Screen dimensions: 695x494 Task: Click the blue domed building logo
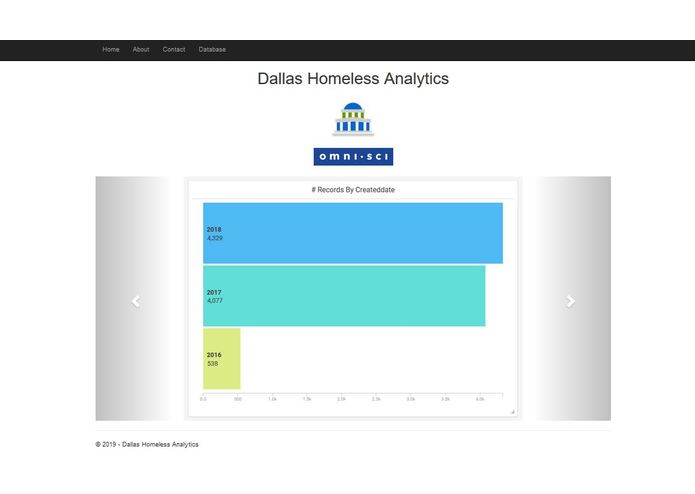click(353, 119)
